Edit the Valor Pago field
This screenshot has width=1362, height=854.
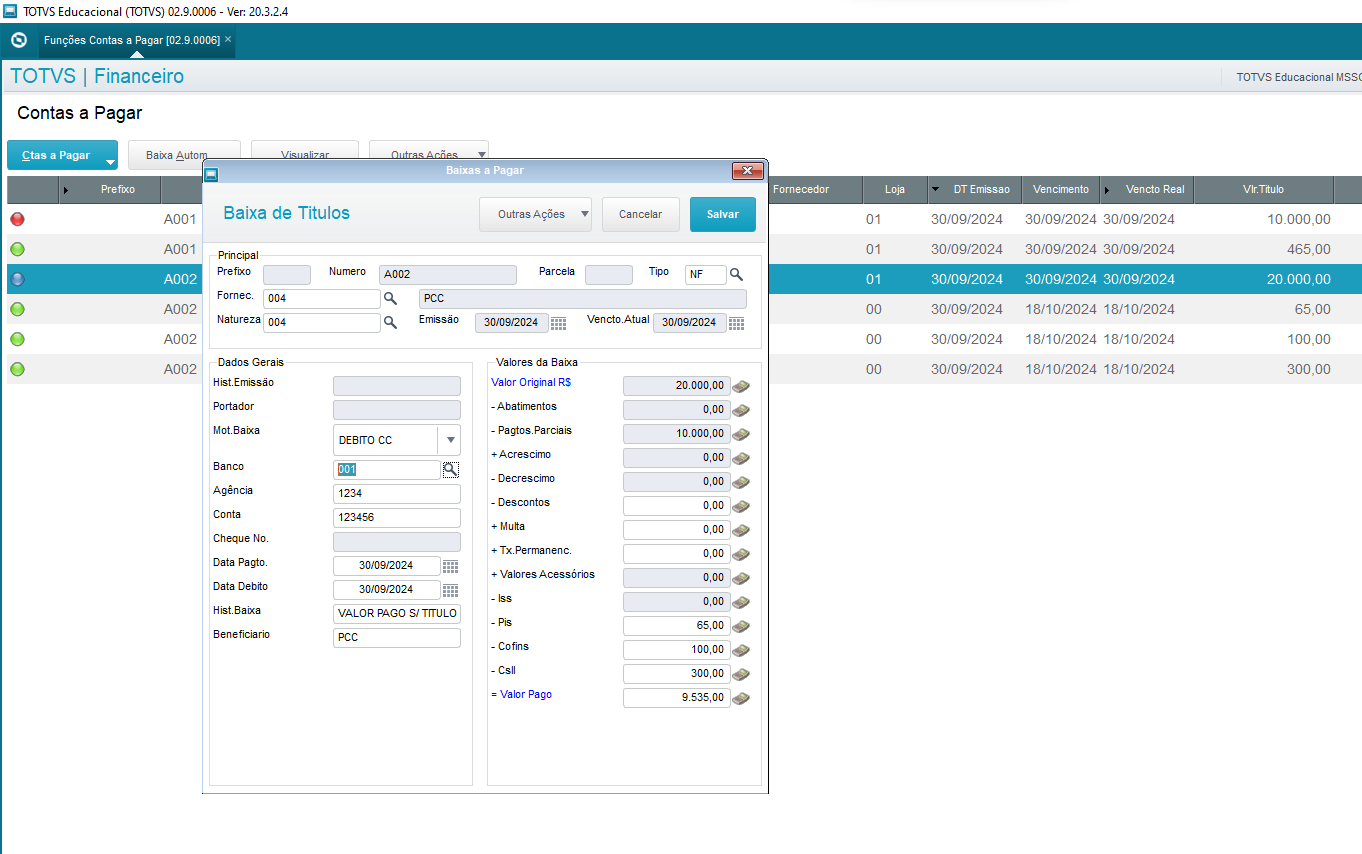(677, 698)
